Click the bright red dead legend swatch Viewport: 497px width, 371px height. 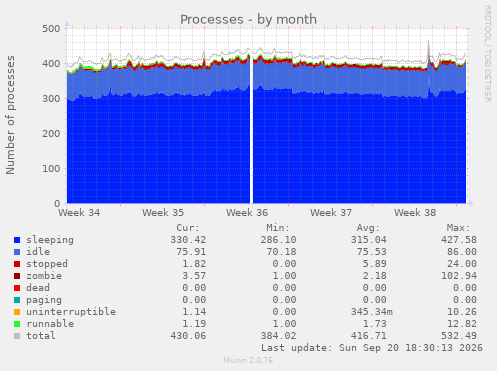coord(17,288)
